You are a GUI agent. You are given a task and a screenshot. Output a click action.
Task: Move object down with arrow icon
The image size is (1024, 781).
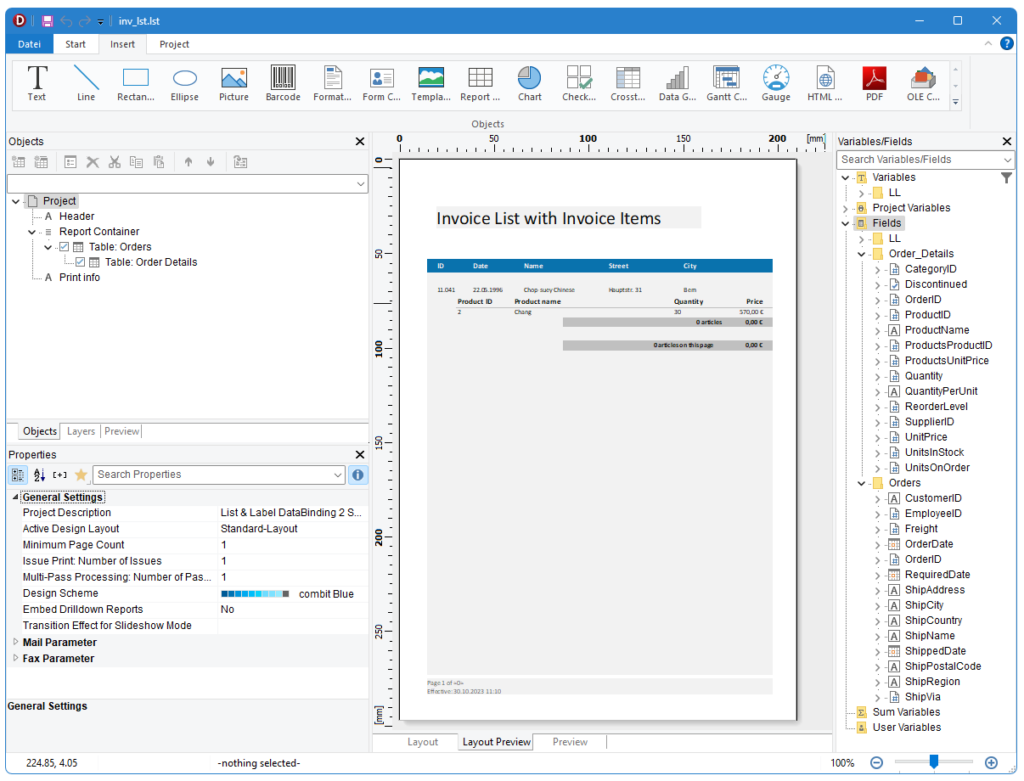click(210, 162)
